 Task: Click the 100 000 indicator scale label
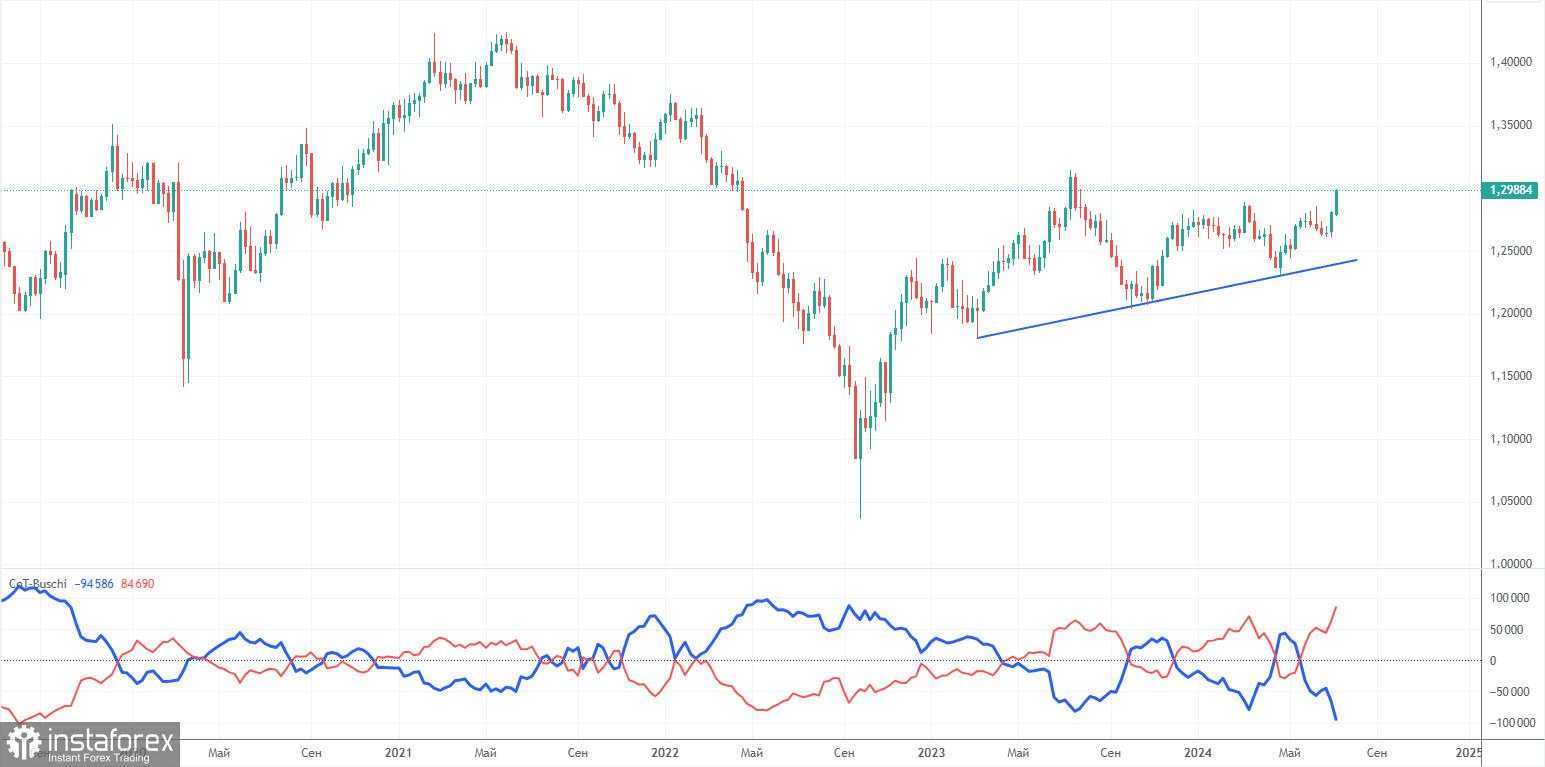1511,598
